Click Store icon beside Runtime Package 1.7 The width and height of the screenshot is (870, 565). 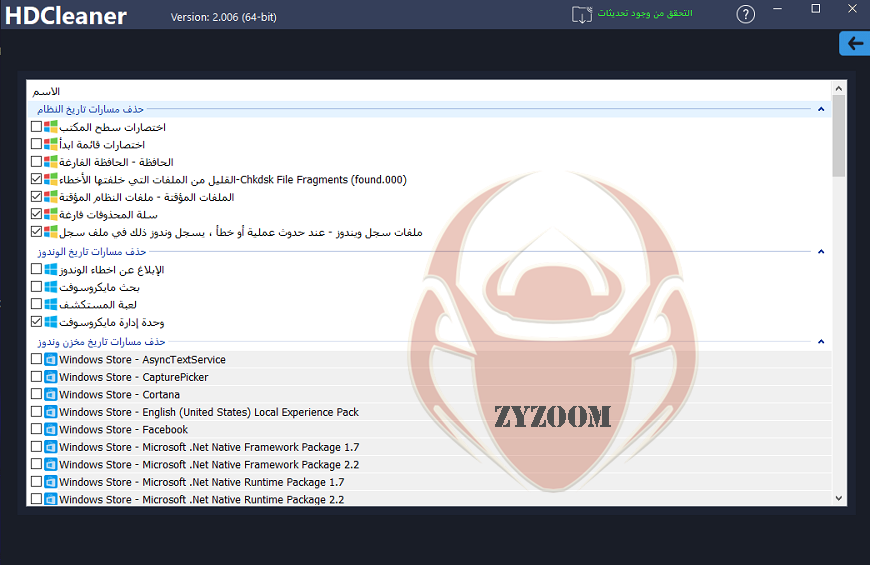50,482
